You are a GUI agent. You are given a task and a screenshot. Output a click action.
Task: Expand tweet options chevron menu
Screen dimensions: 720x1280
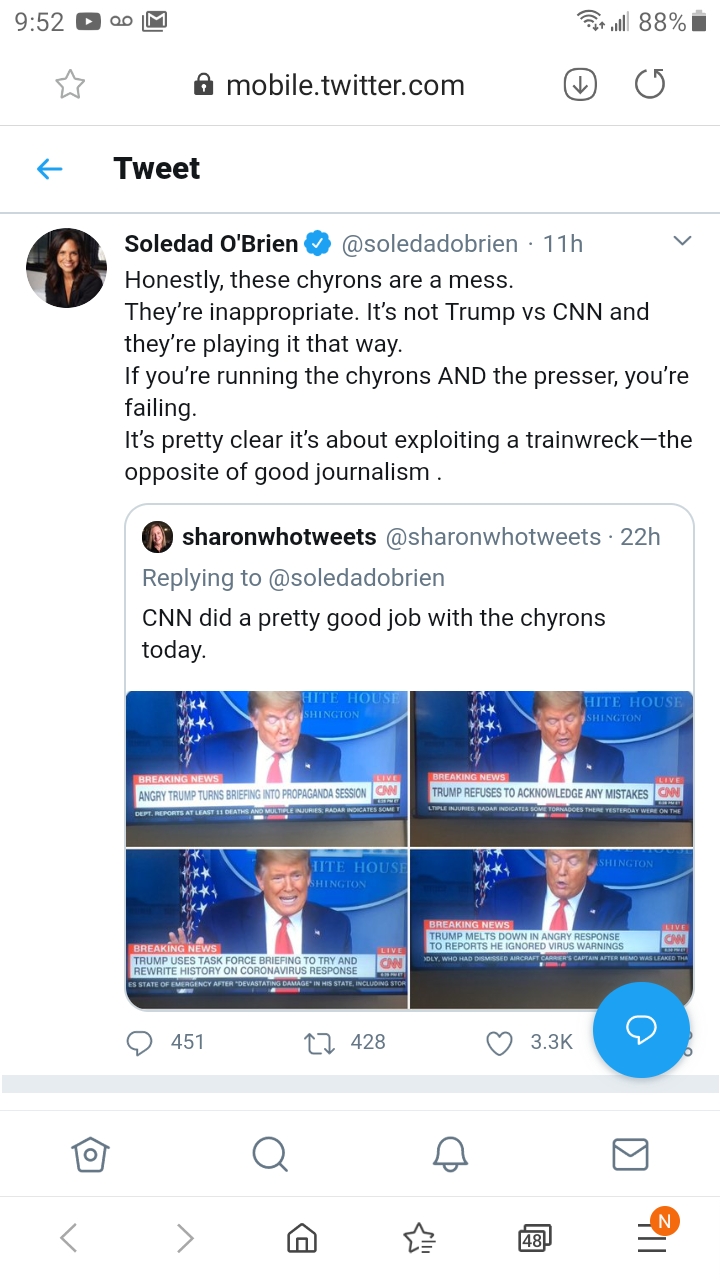pos(682,241)
